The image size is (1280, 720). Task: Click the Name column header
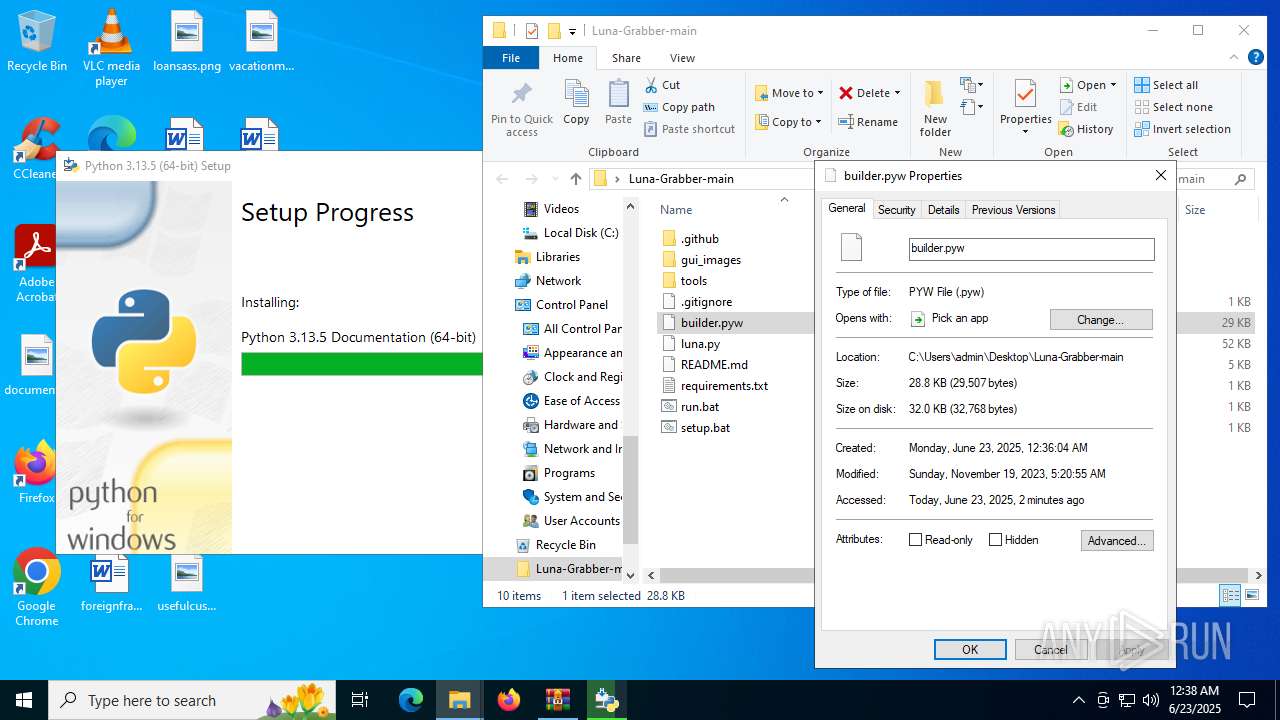pyautogui.click(x=676, y=210)
